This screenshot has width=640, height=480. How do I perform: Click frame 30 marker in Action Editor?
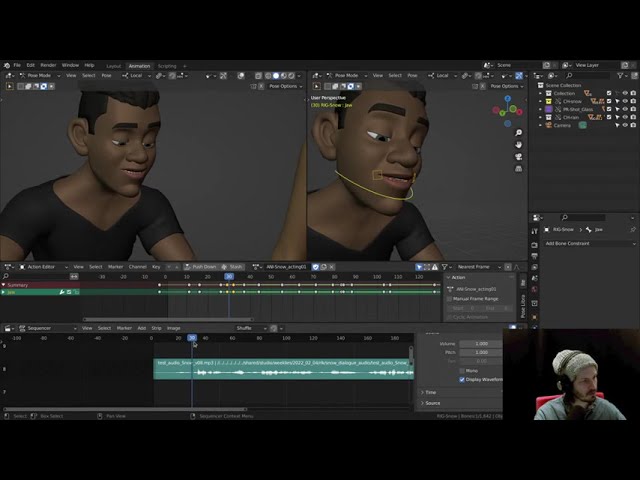coord(229,277)
